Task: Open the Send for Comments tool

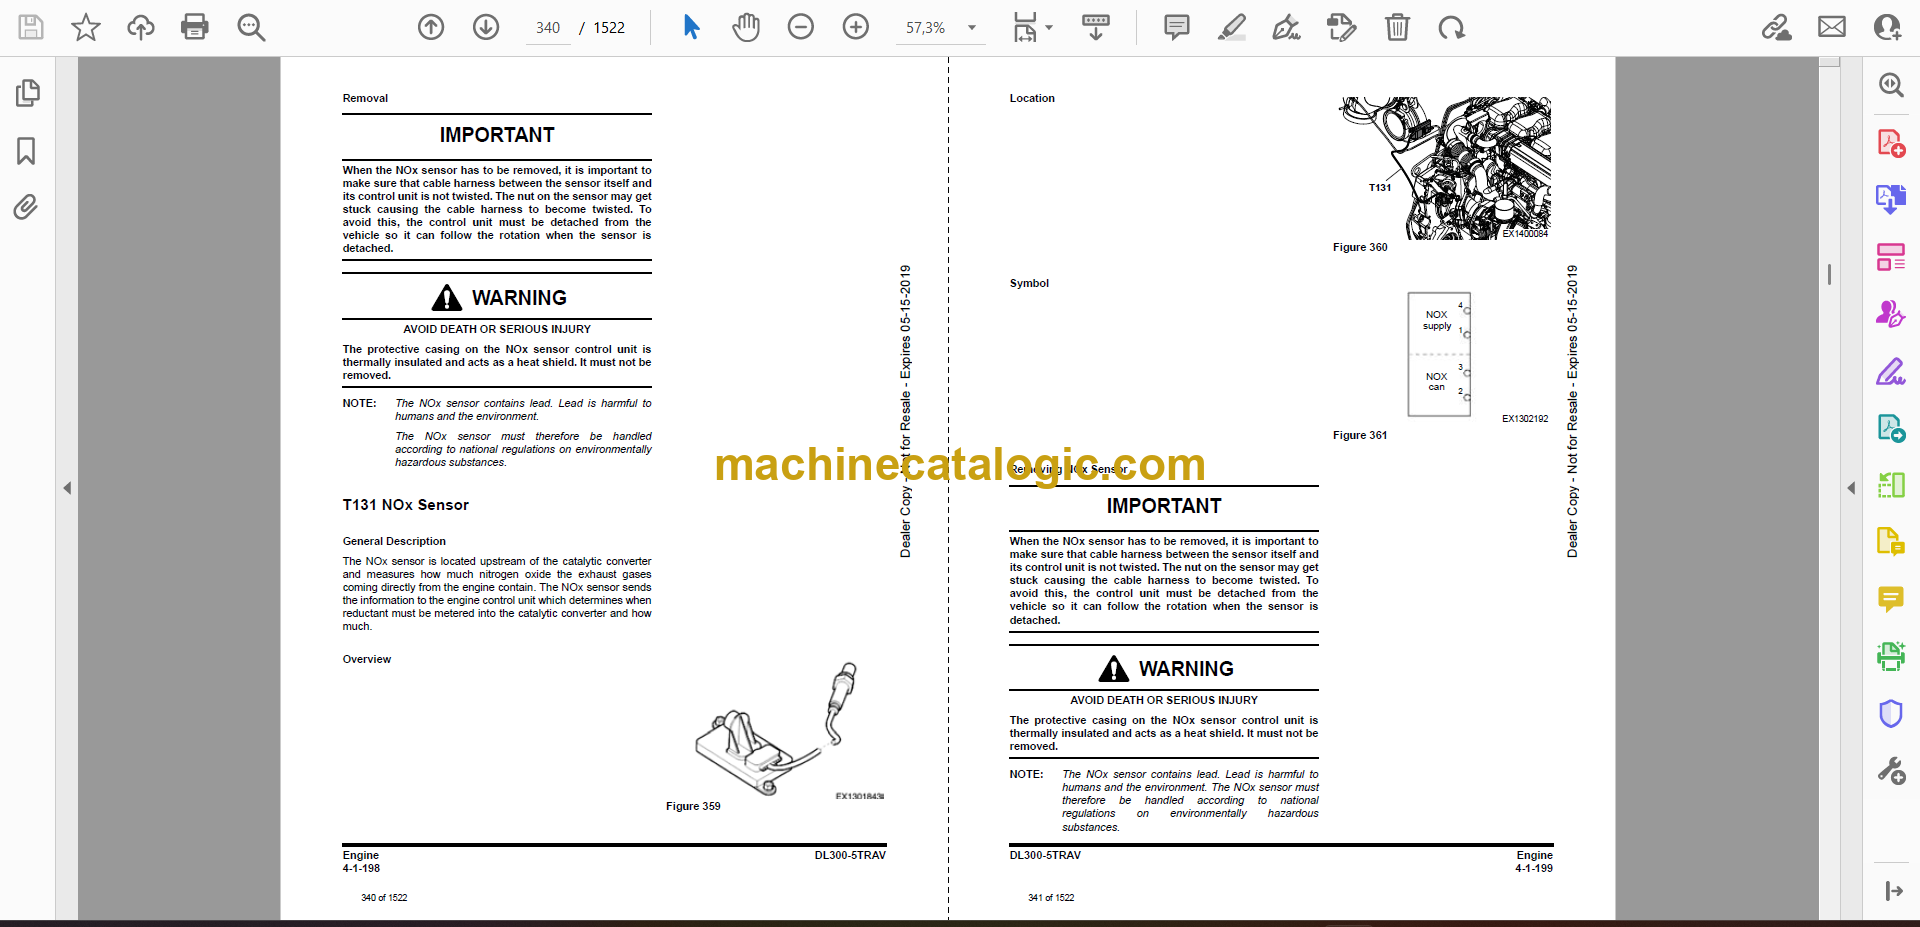Action: (x=1891, y=314)
